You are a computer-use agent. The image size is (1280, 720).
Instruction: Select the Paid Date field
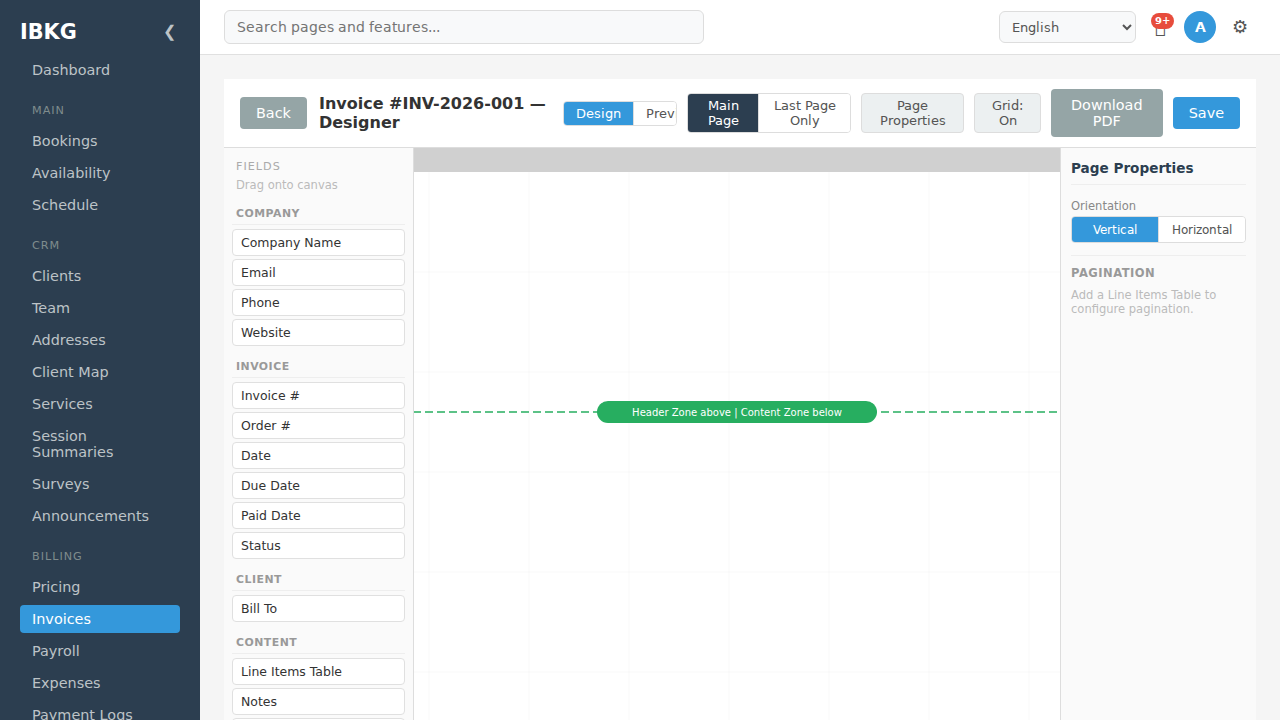318,515
